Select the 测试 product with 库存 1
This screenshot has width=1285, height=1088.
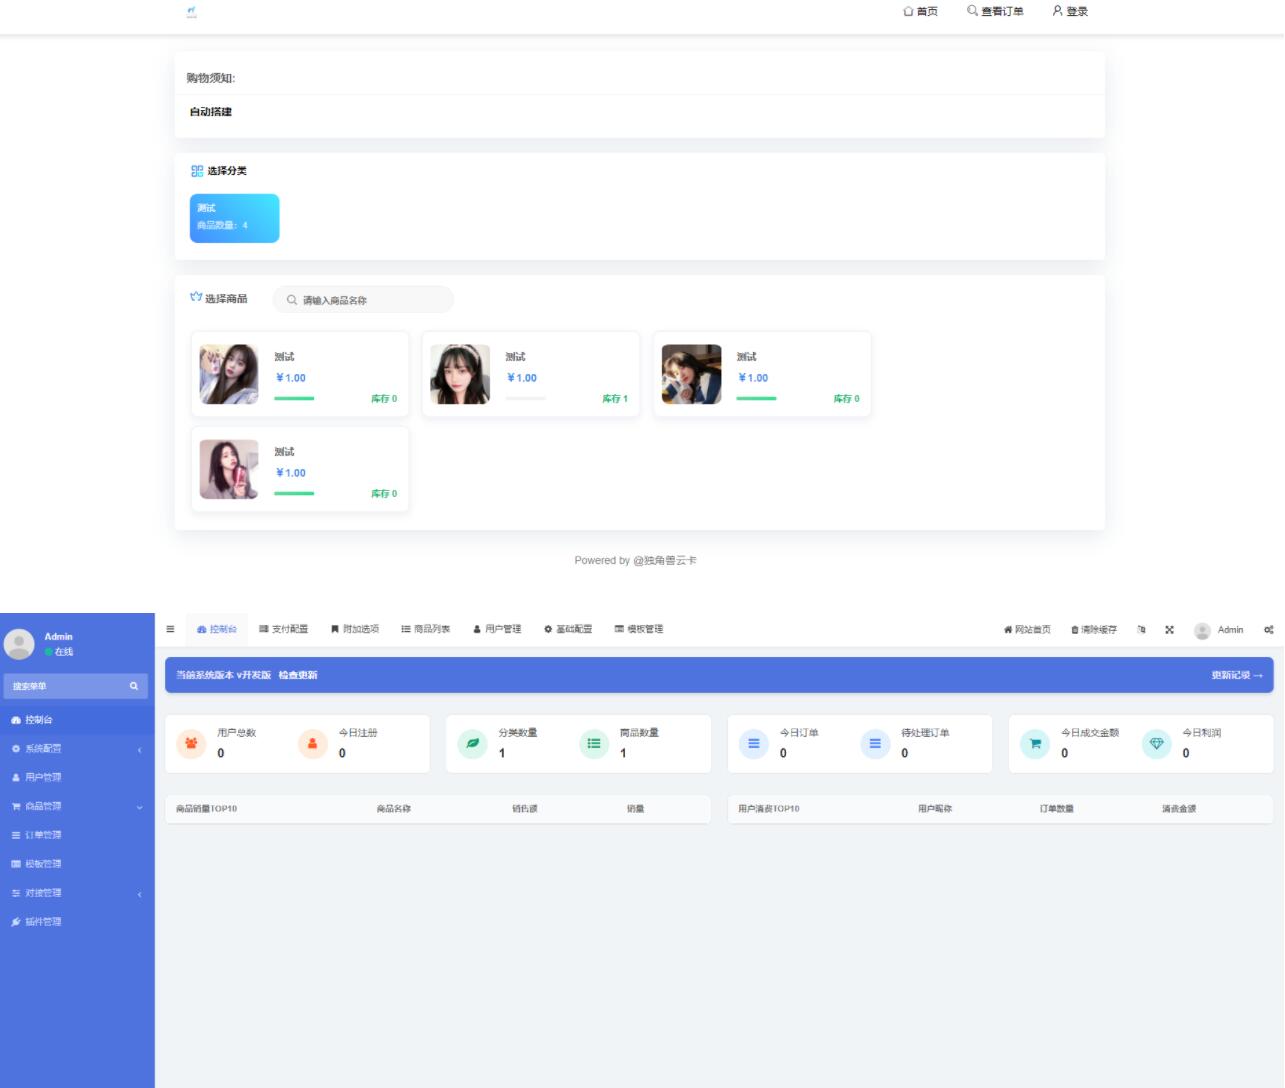tap(530, 374)
